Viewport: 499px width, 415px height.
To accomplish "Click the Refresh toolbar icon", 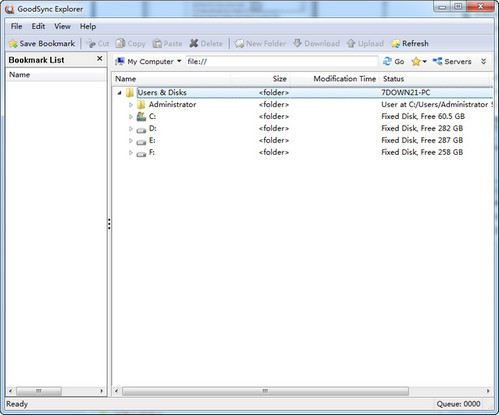I will point(395,44).
